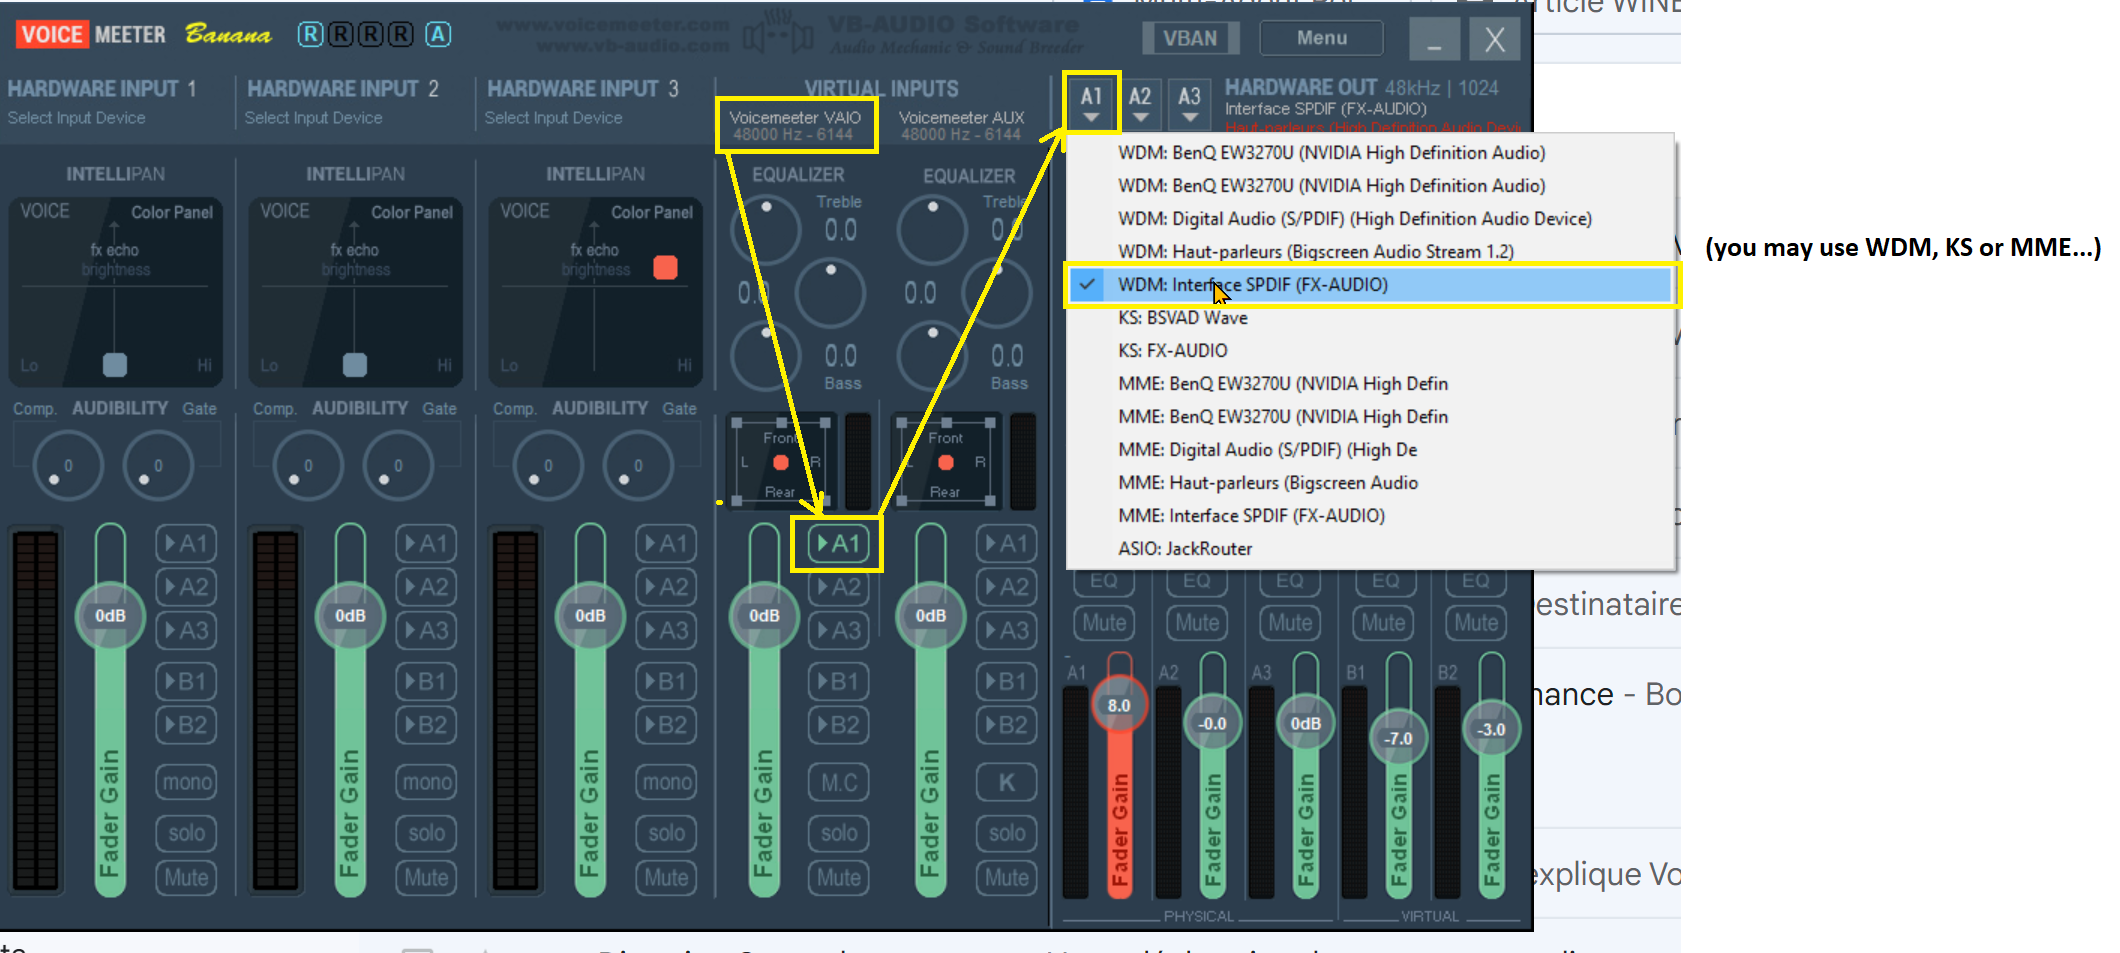Open EQ on the A2 output bus
This screenshot has height=953, width=2120.
tap(1196, 580)
